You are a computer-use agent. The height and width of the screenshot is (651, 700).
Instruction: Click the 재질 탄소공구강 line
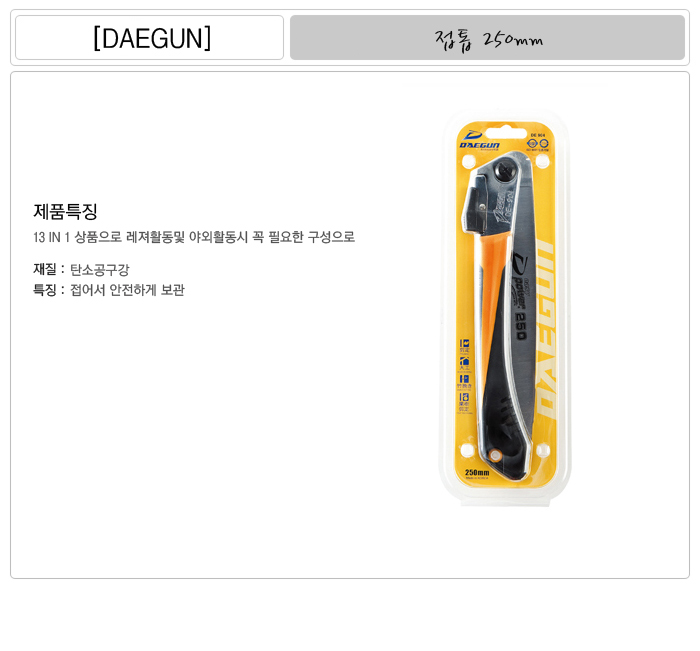pos(81,269)
